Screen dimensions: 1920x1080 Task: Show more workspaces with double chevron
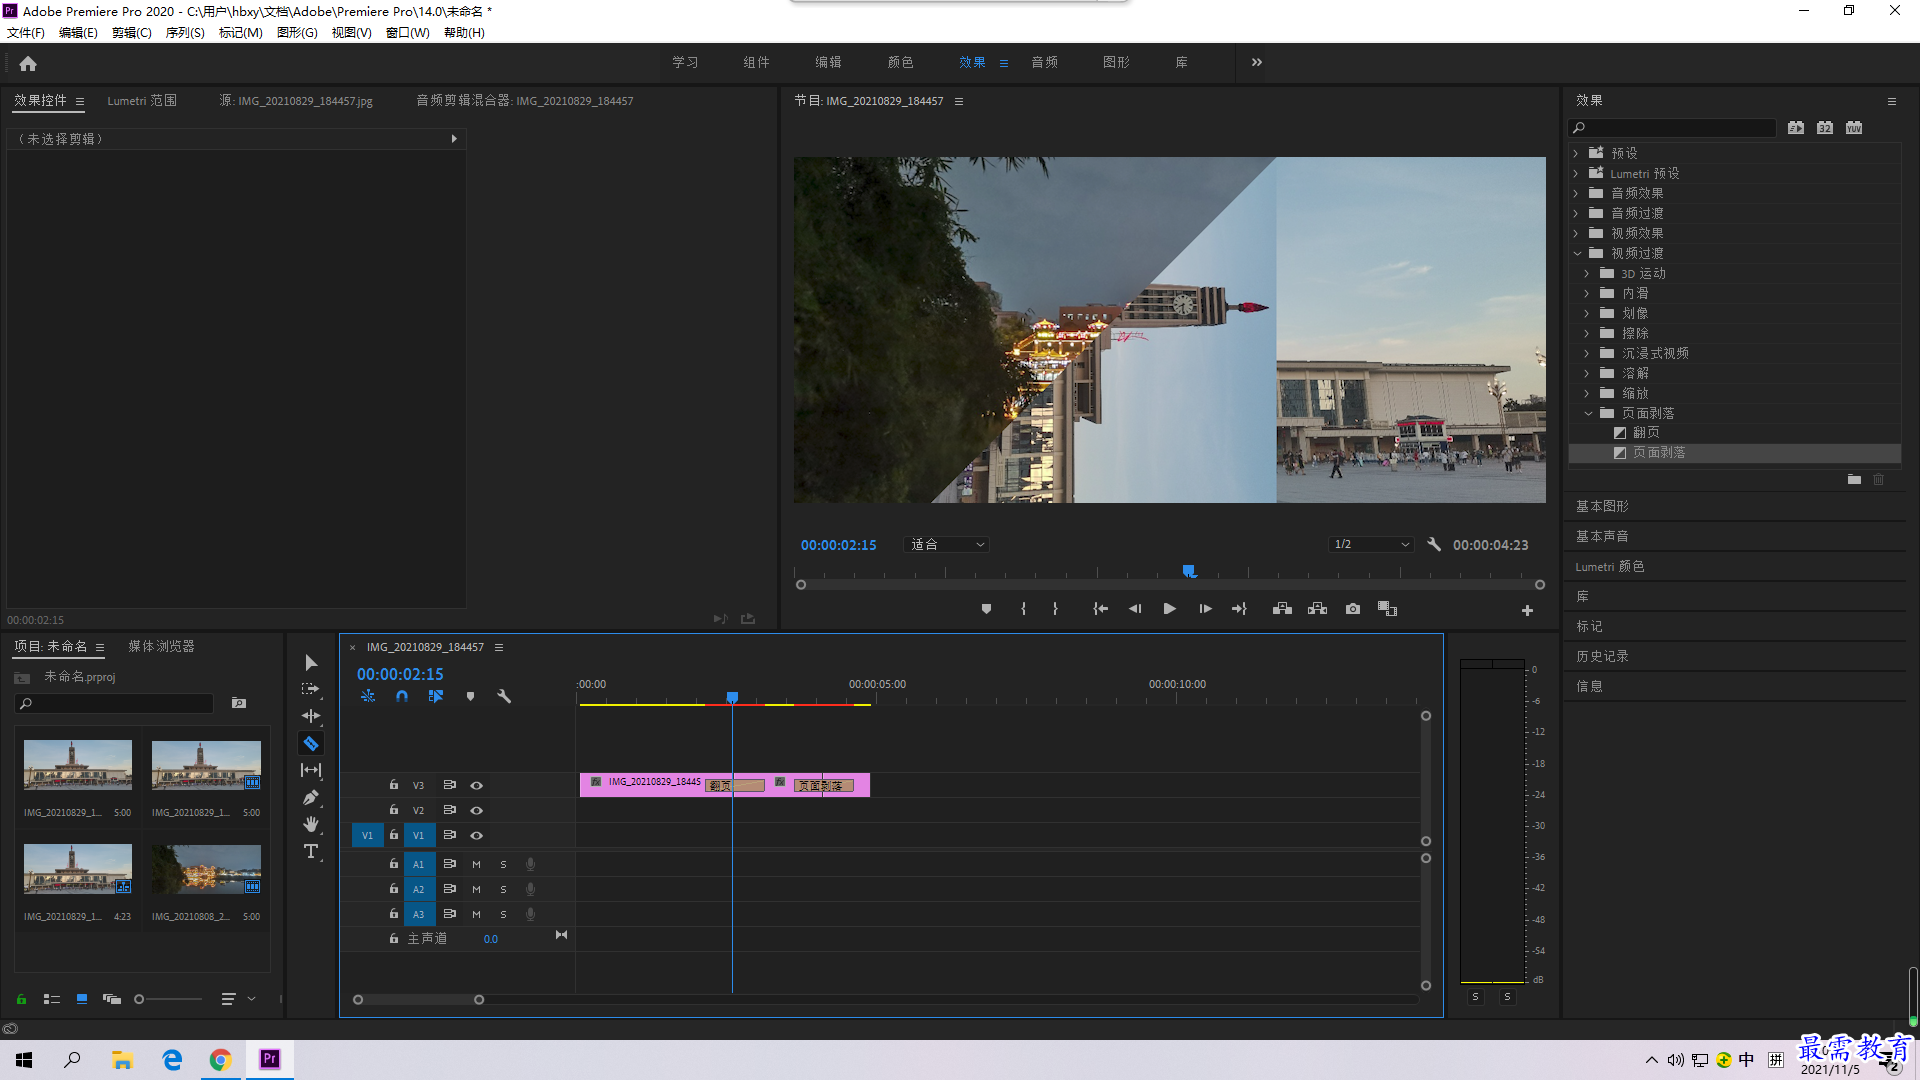[x=1257, y=62]
